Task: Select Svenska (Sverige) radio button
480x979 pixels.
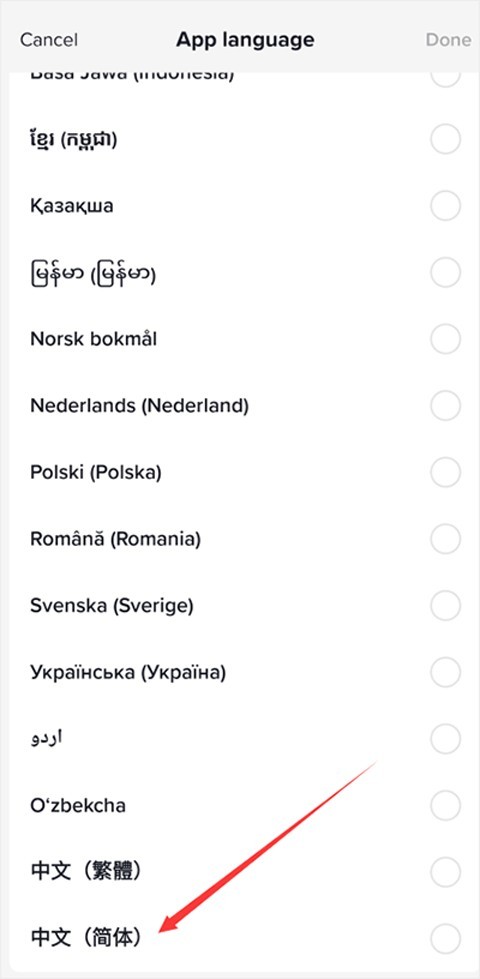Action: pyautogui.click(x=446, y=606)
